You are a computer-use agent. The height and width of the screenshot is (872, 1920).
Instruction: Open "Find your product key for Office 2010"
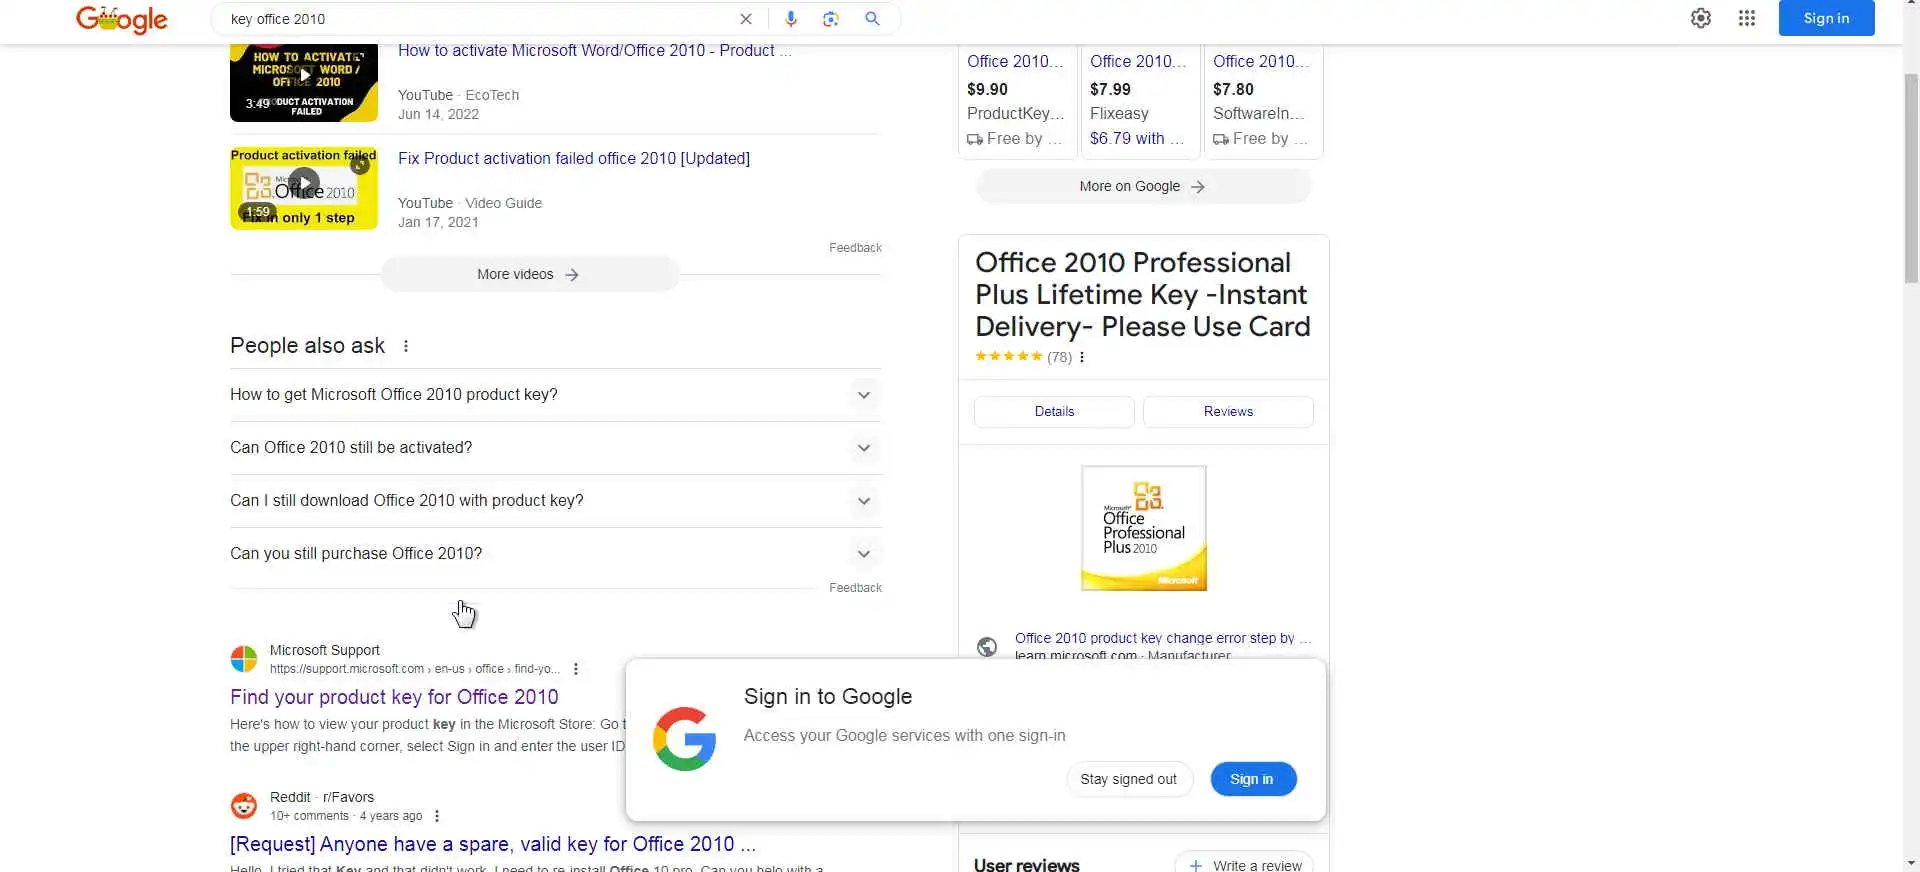pyautogui.click(x=394, y=697)
